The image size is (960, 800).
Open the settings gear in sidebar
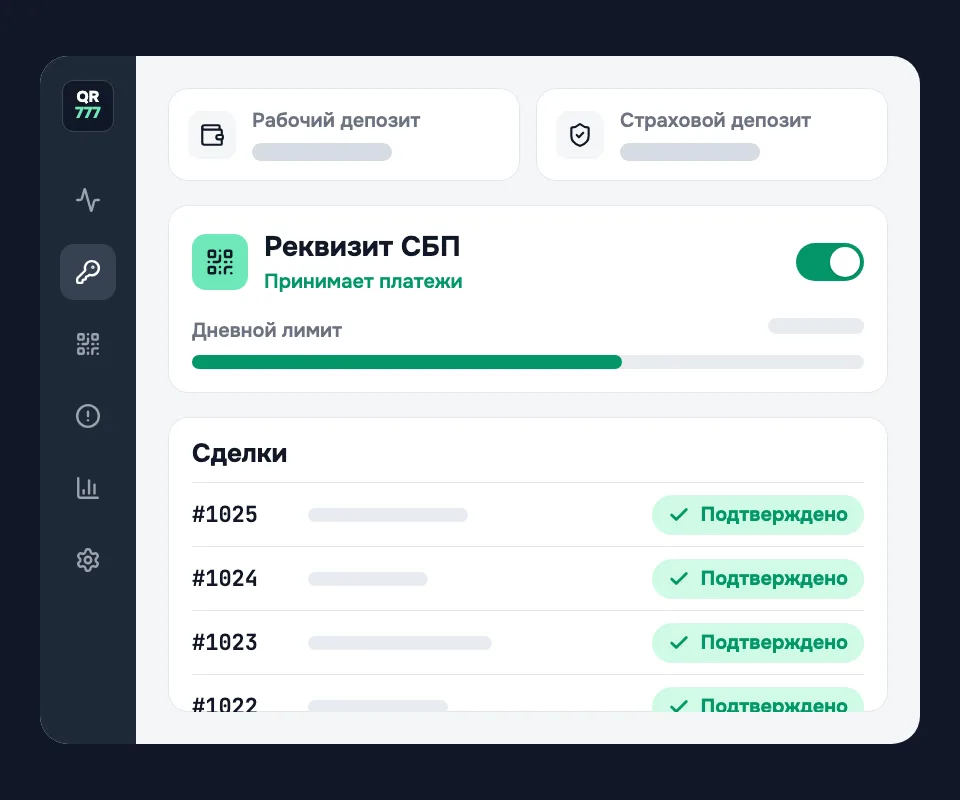(88, 560)
